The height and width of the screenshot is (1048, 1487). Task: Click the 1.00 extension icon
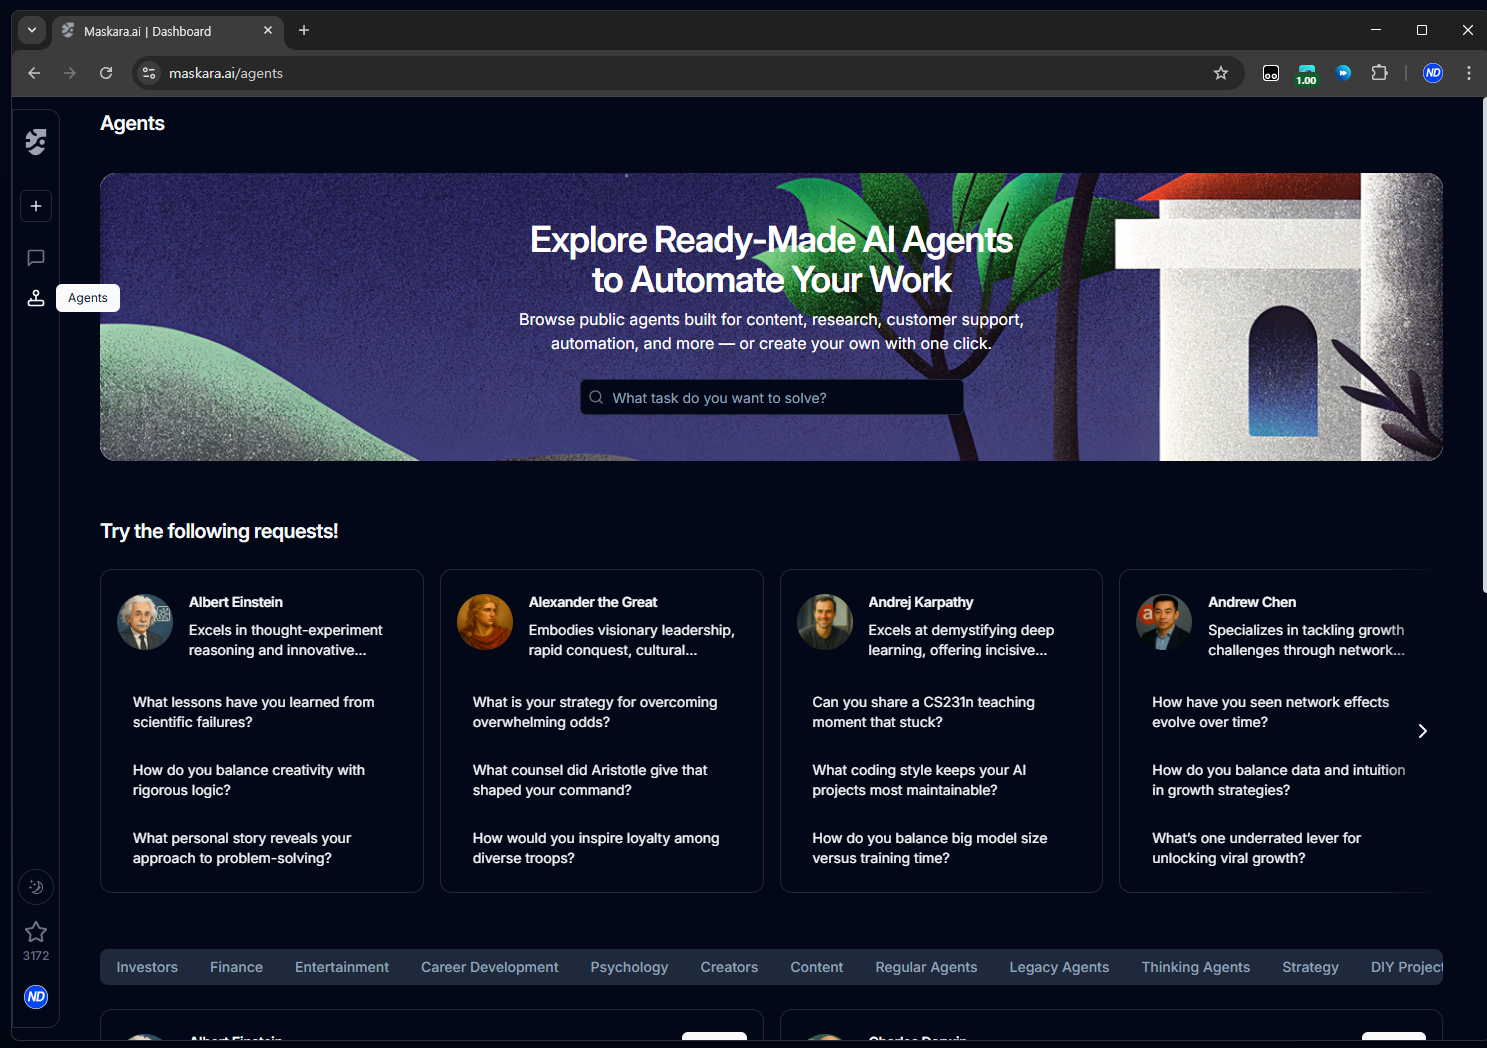tap(1307, 74)
